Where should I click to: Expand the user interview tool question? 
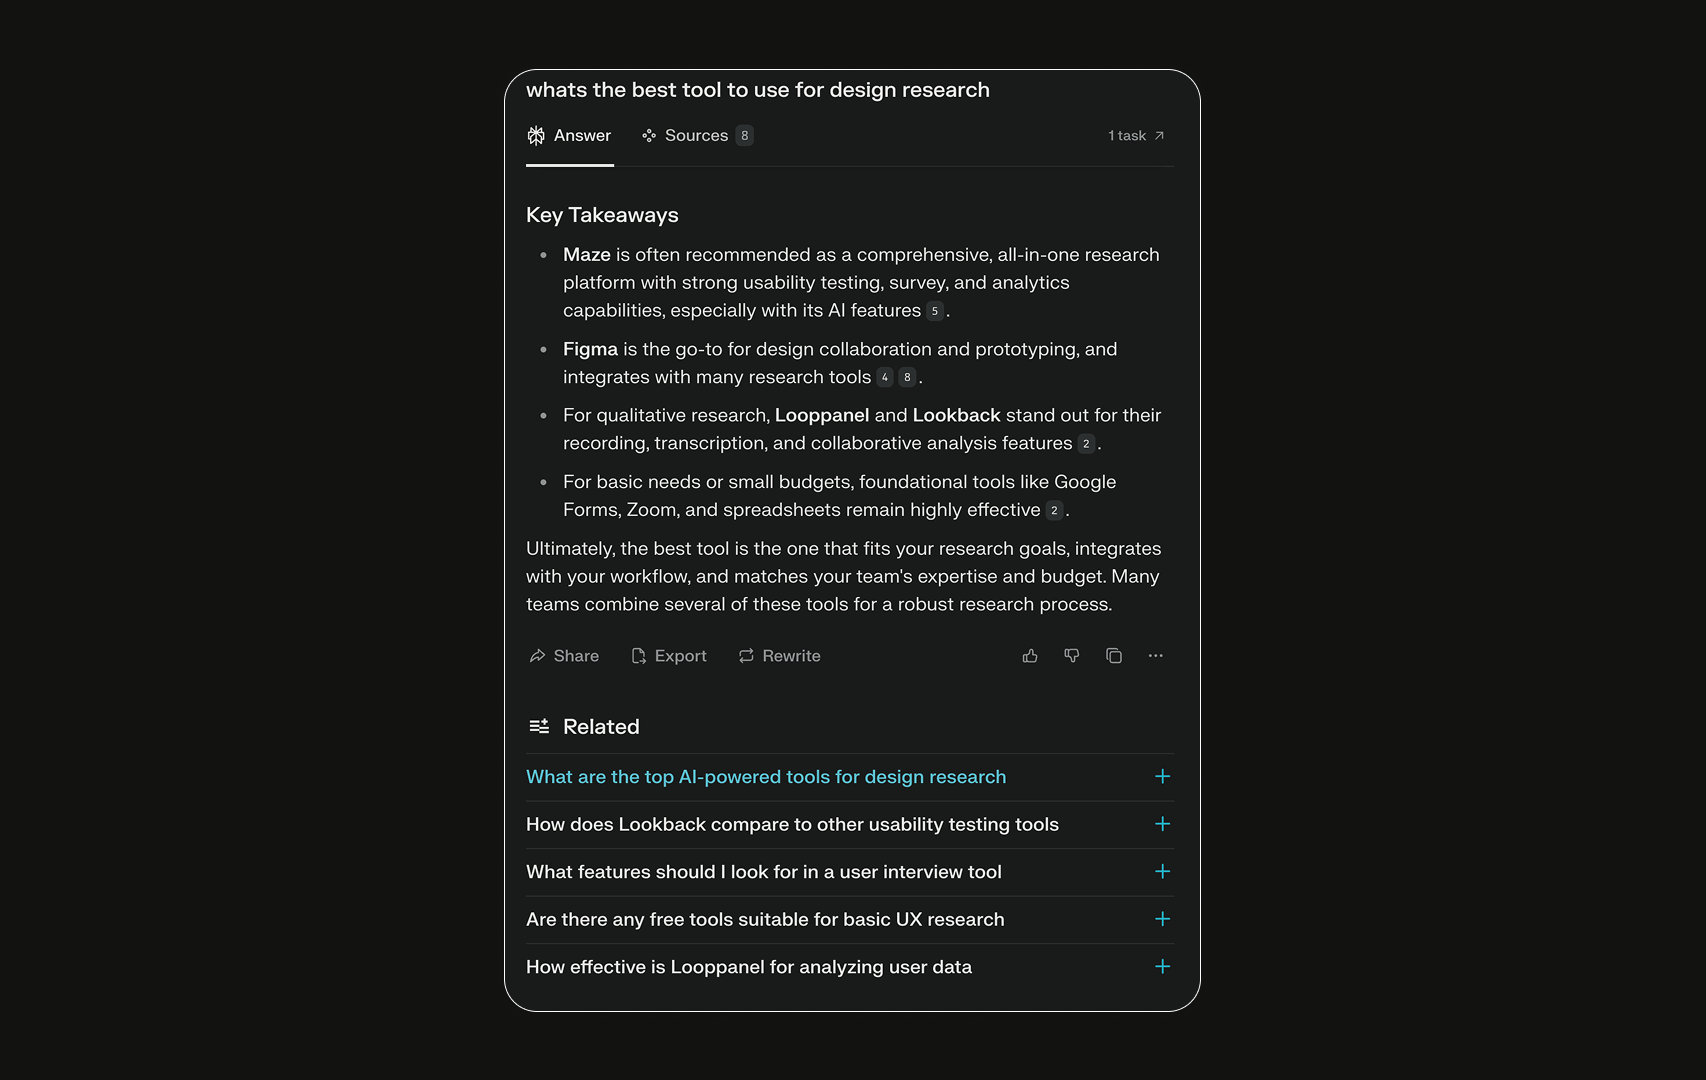coord(850,872)
